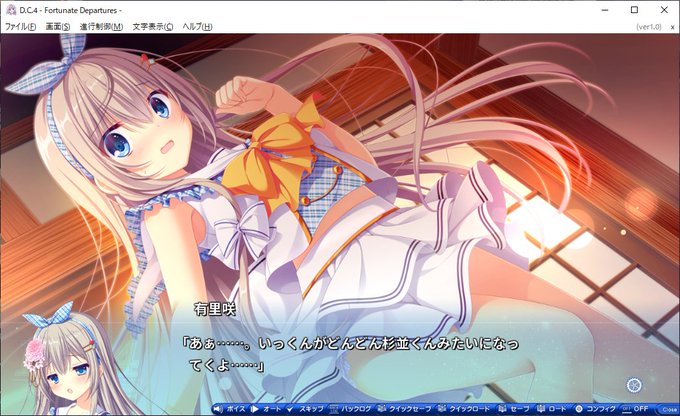Screen dimensions: 680x416
Task: Click the dialogue text line to advance
Action: coord(350,354)
